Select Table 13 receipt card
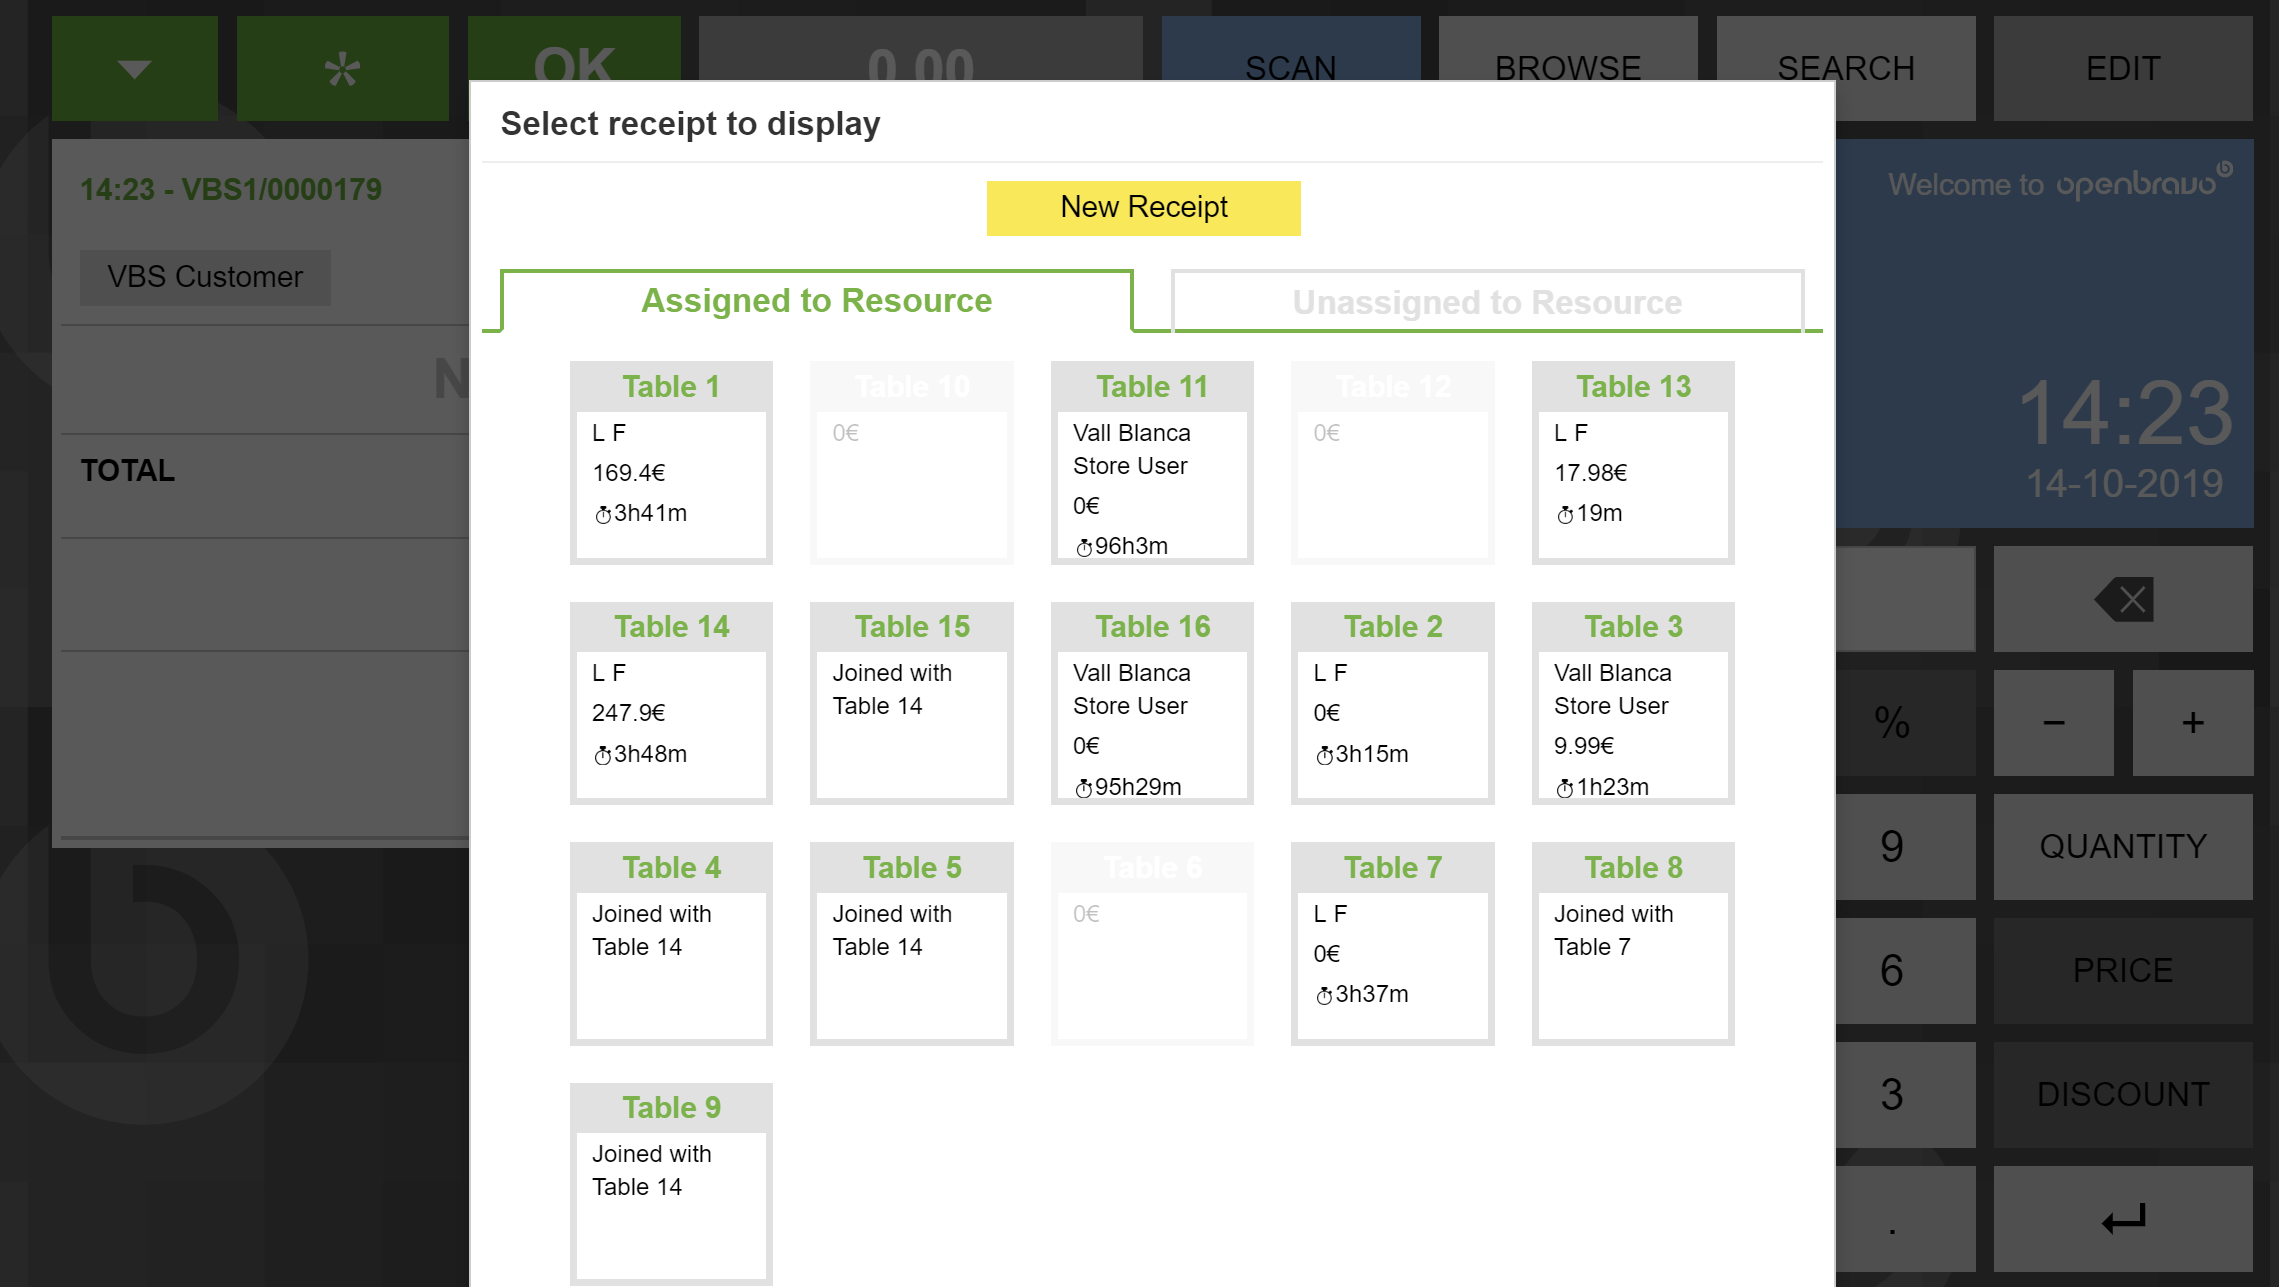The image size is (2279, 1287). [1632, 463]
